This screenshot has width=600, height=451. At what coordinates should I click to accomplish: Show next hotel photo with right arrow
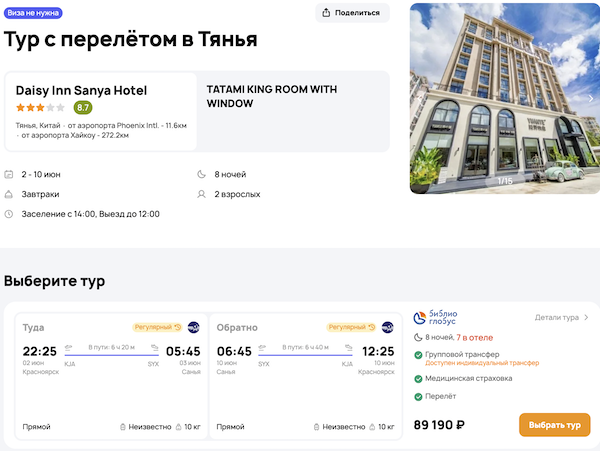click(590, 98)
